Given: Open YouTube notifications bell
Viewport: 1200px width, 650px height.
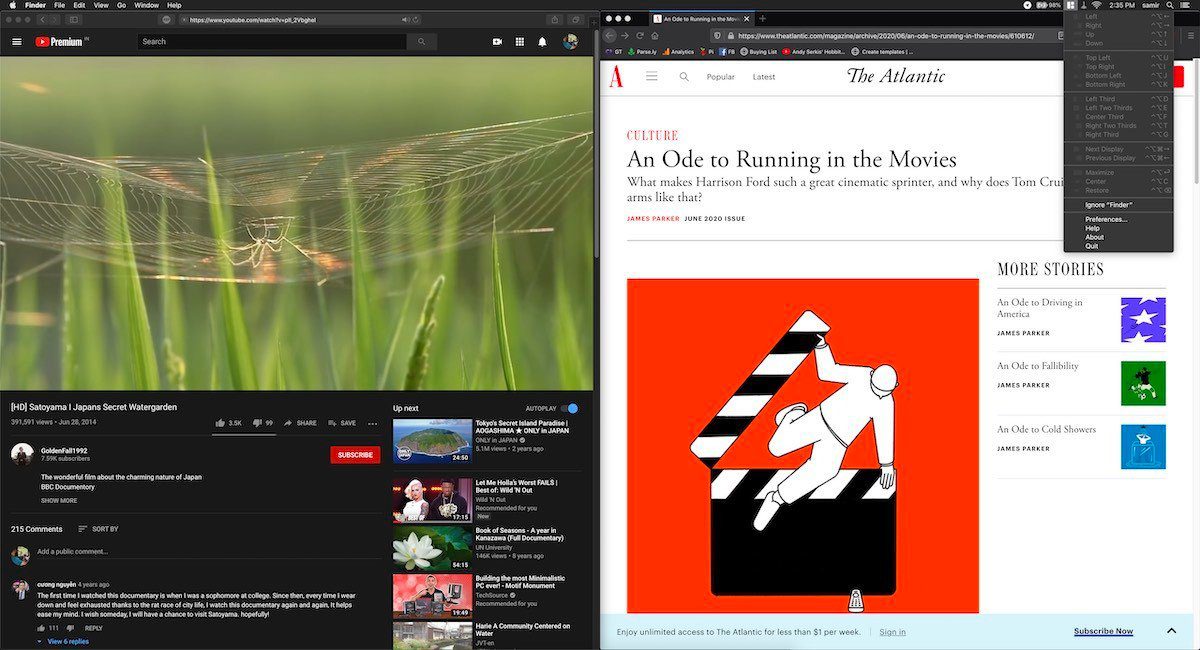Looking at the screenshot, I should coord(543,42).
